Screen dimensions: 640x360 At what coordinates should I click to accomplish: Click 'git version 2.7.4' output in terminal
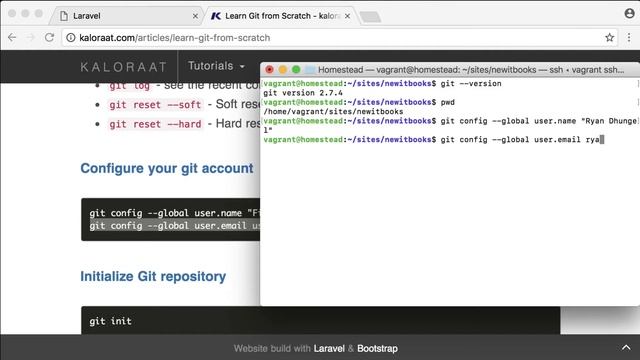coord(303,93)
